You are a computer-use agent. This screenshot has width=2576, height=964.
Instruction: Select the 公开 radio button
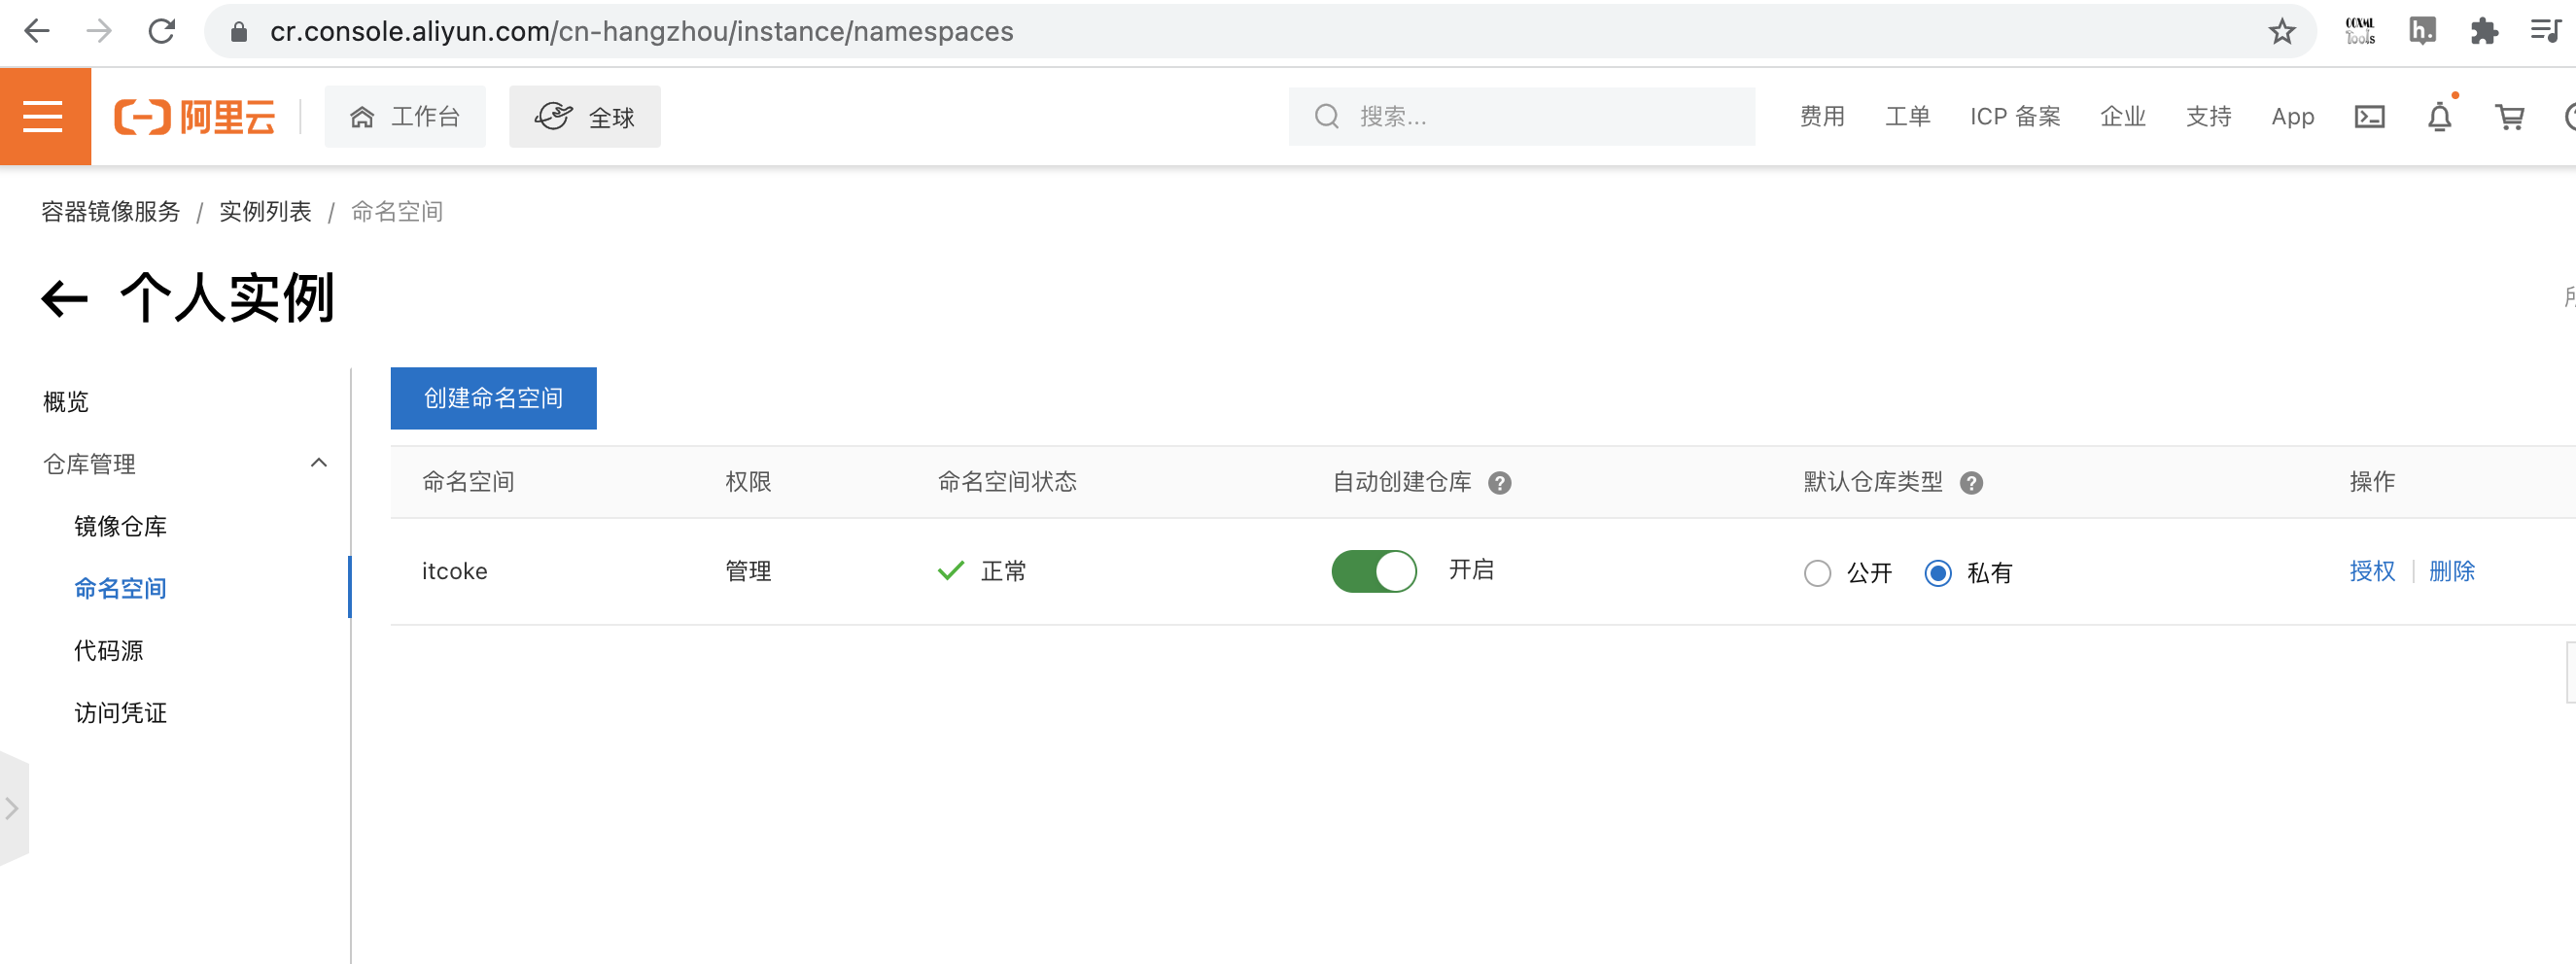[1817, 573]
